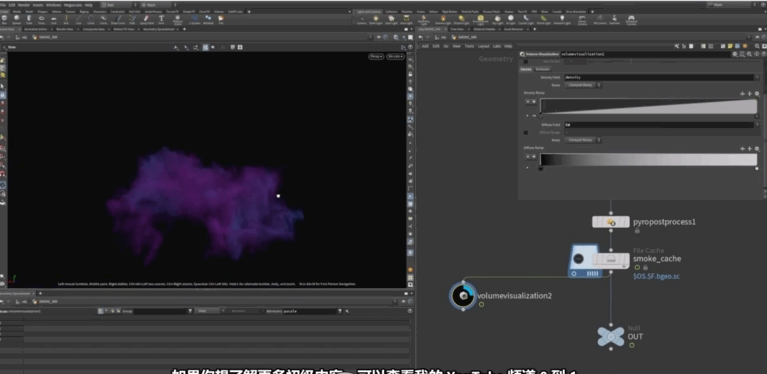
Task: Switch to the Render View tab
Action: (65, 29)
